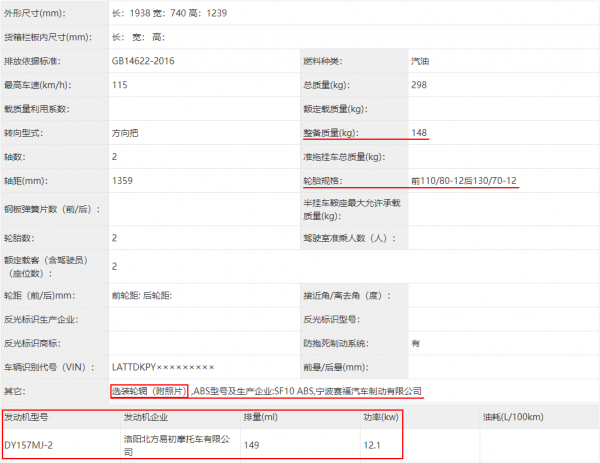Click the 前轮距: 后轮距: value
The height and width of the screenshot is (463, 600).
click(142, 295)
